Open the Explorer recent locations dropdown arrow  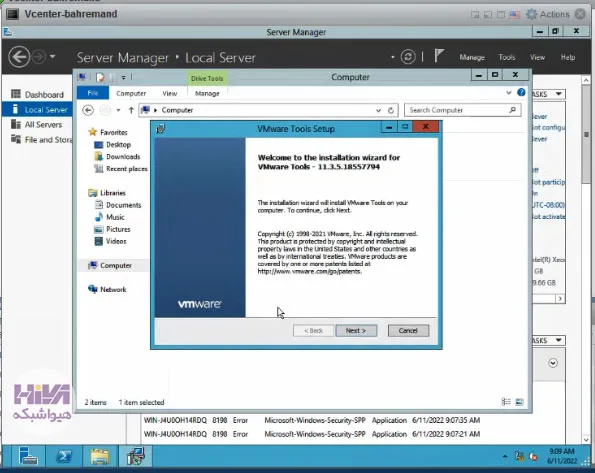click(118, 110)
